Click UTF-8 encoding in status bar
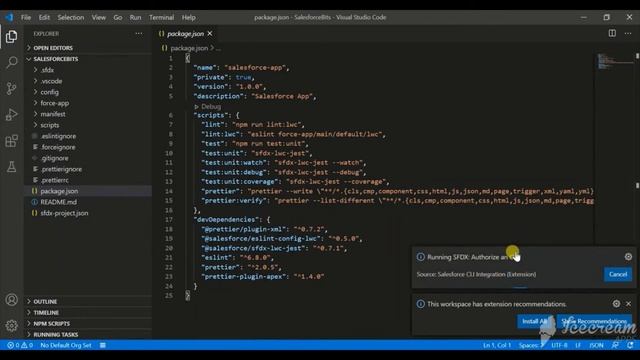 click(559, 345)
